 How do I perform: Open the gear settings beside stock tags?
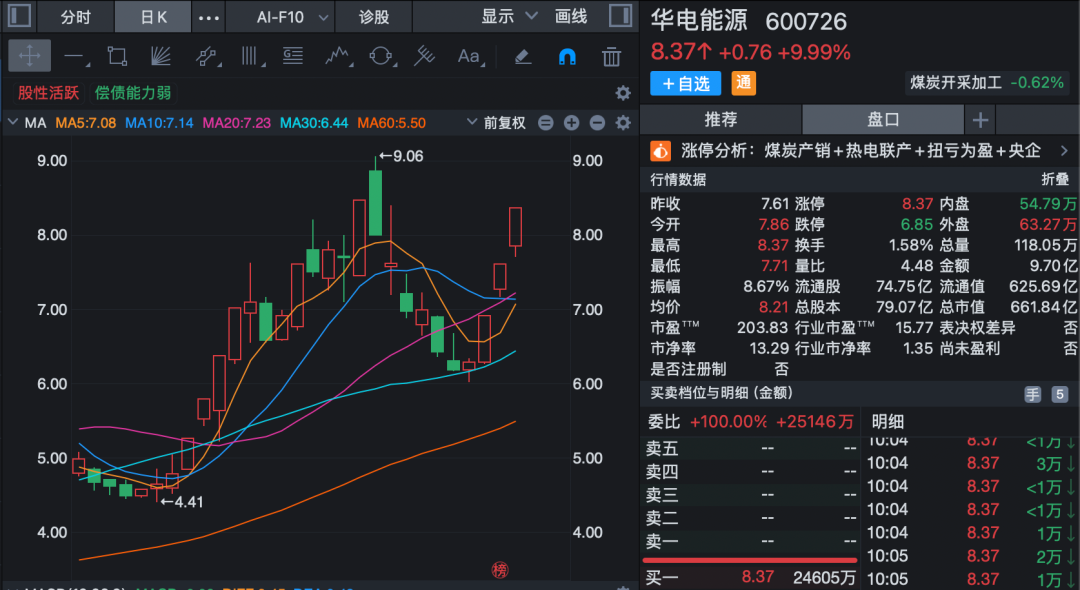(623, 94)
